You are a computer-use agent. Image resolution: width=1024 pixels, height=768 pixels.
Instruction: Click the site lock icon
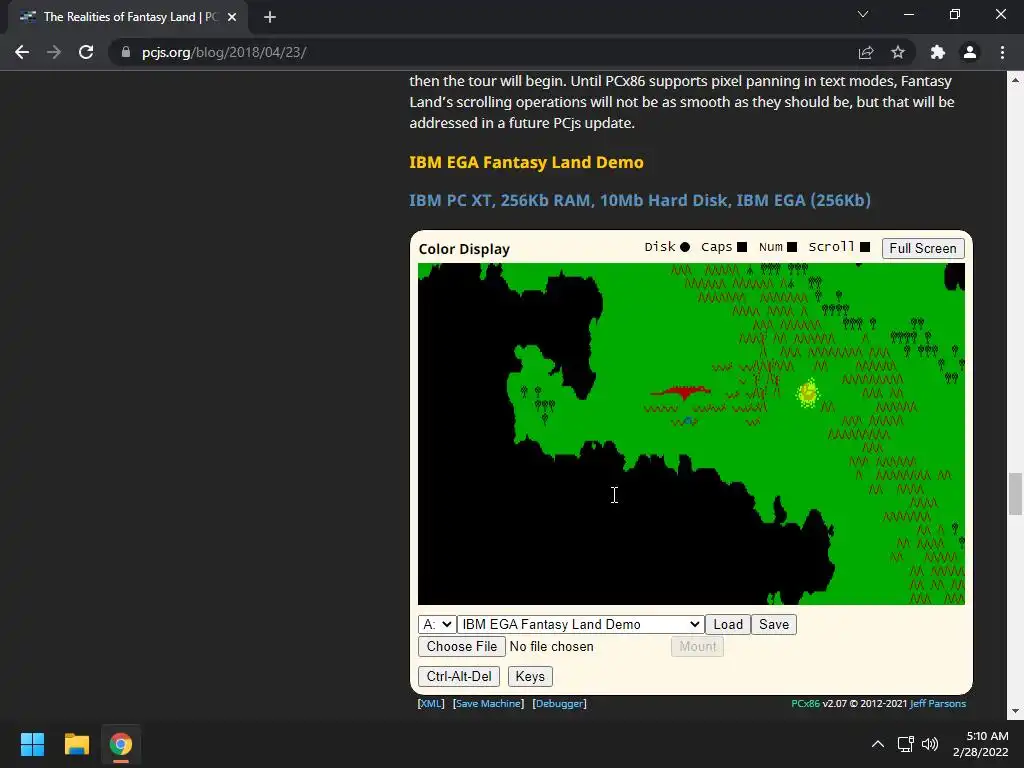point(126,52)
